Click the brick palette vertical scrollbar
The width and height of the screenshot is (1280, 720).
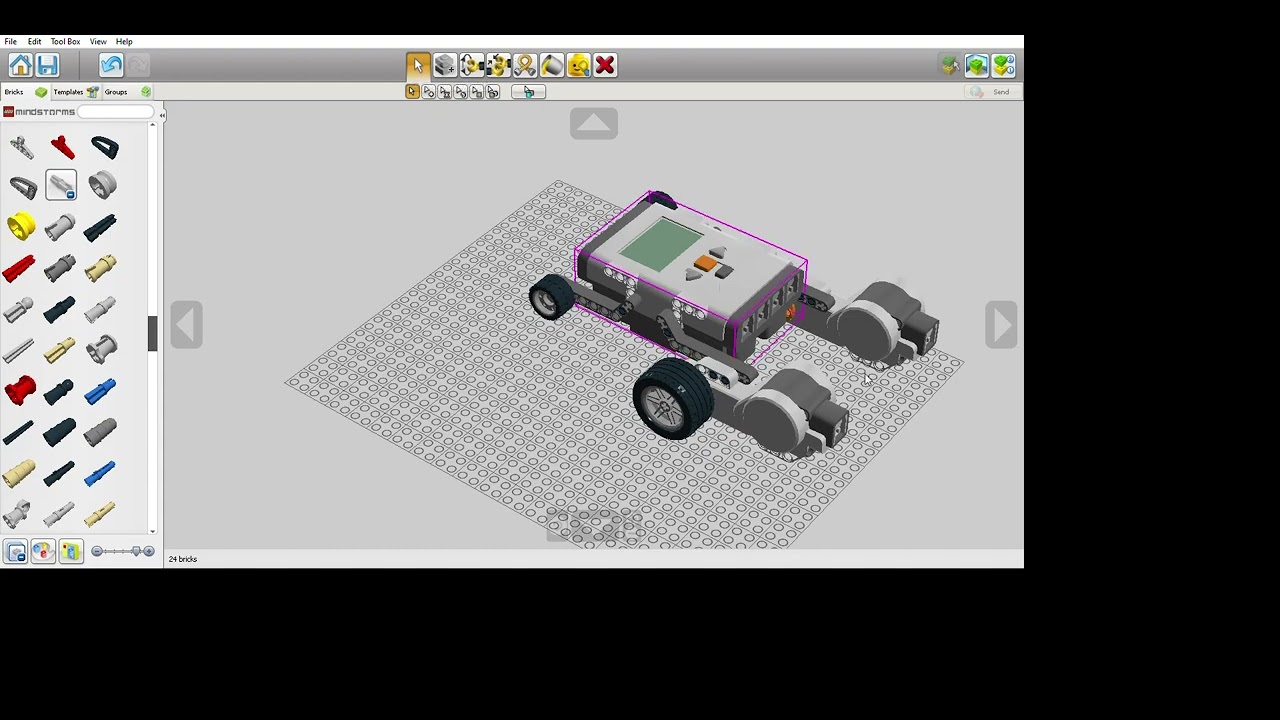click(x=152, y=334)
